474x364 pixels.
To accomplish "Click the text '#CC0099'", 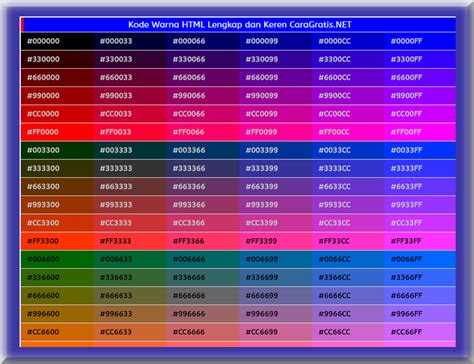I will coord(262,114).
